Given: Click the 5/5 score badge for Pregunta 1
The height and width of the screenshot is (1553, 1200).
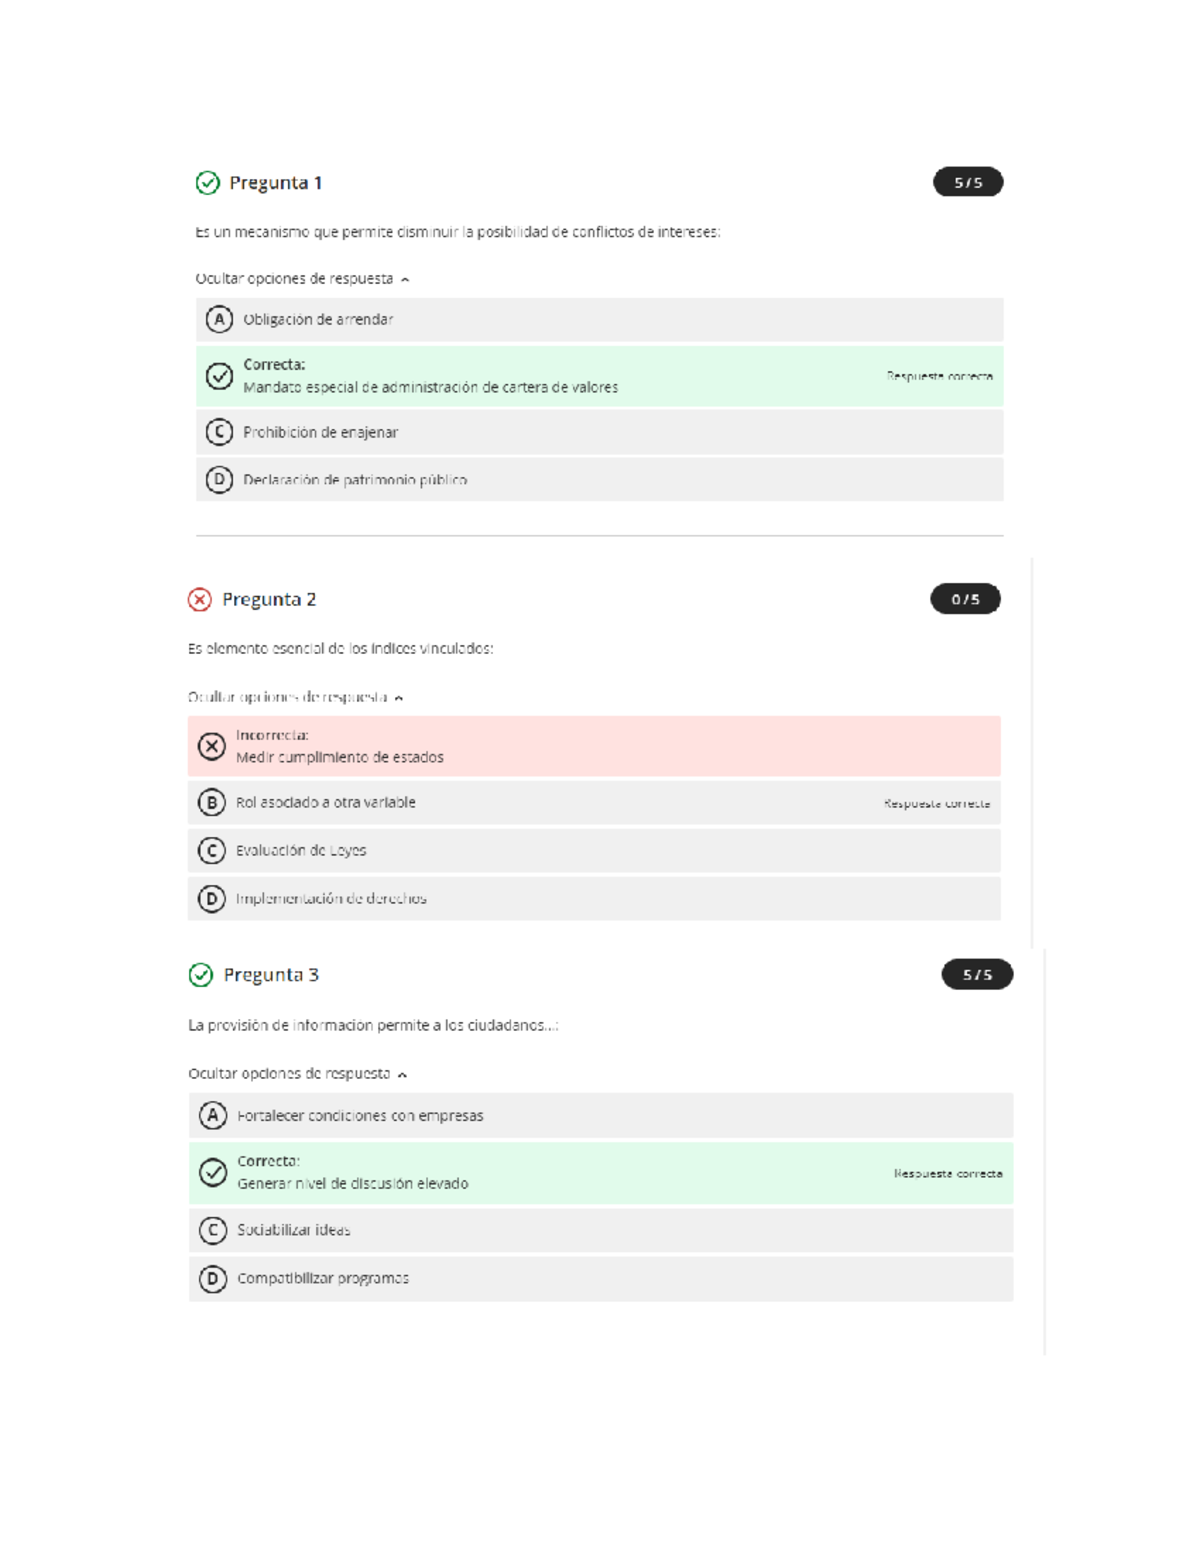Looking at the screenshot, I should pos(967,183).
